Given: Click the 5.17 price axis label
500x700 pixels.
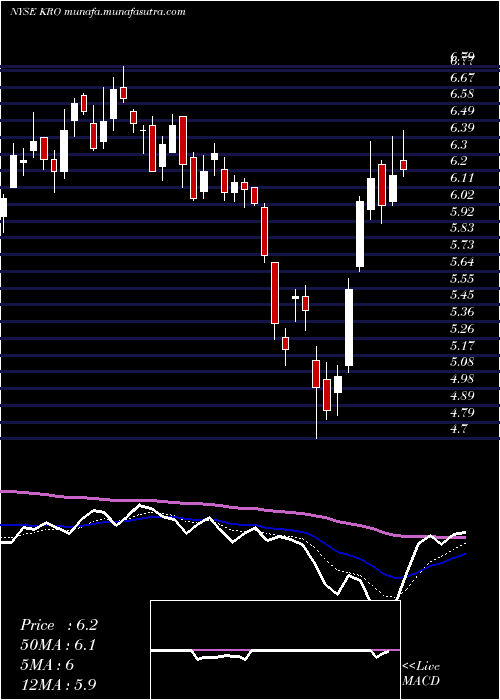Looking at the screenshot, I should click(462, 345).
